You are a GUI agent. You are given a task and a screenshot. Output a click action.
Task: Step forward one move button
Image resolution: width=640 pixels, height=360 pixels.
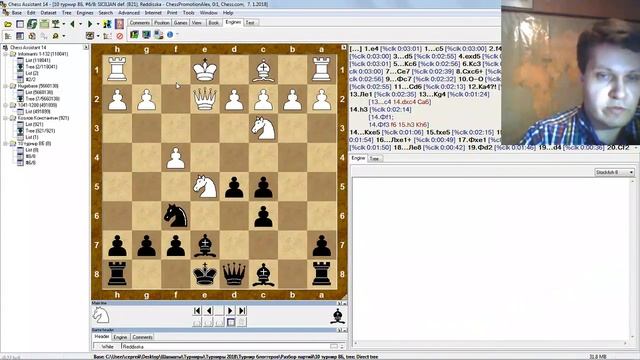(x=231, y=311)
